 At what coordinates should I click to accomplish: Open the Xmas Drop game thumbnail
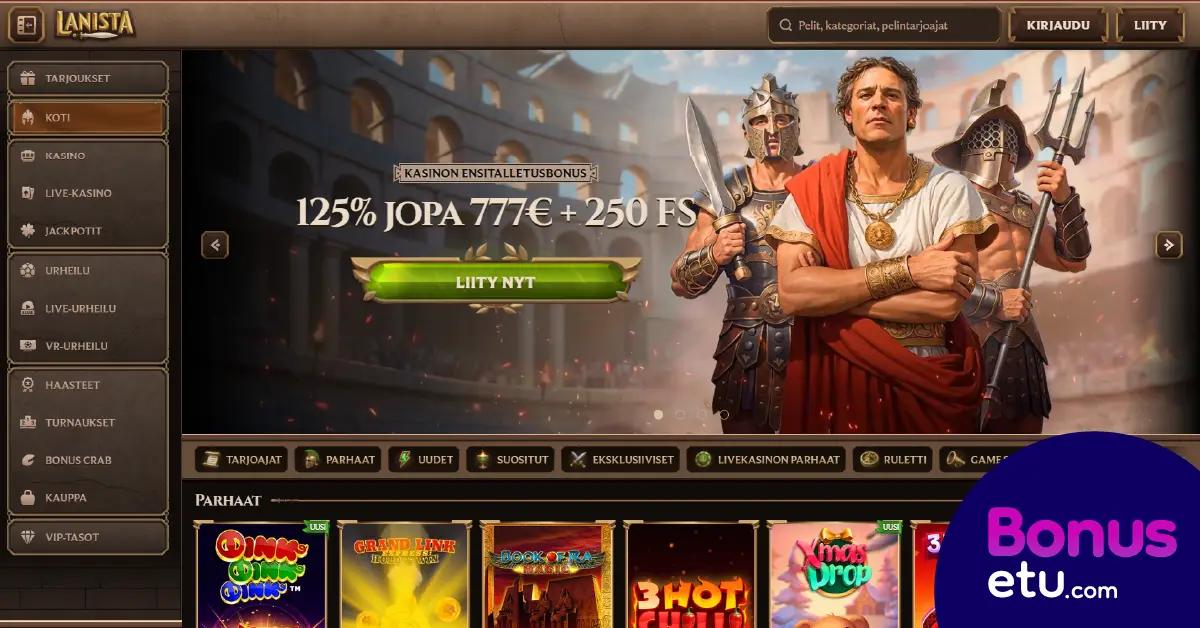833,575
